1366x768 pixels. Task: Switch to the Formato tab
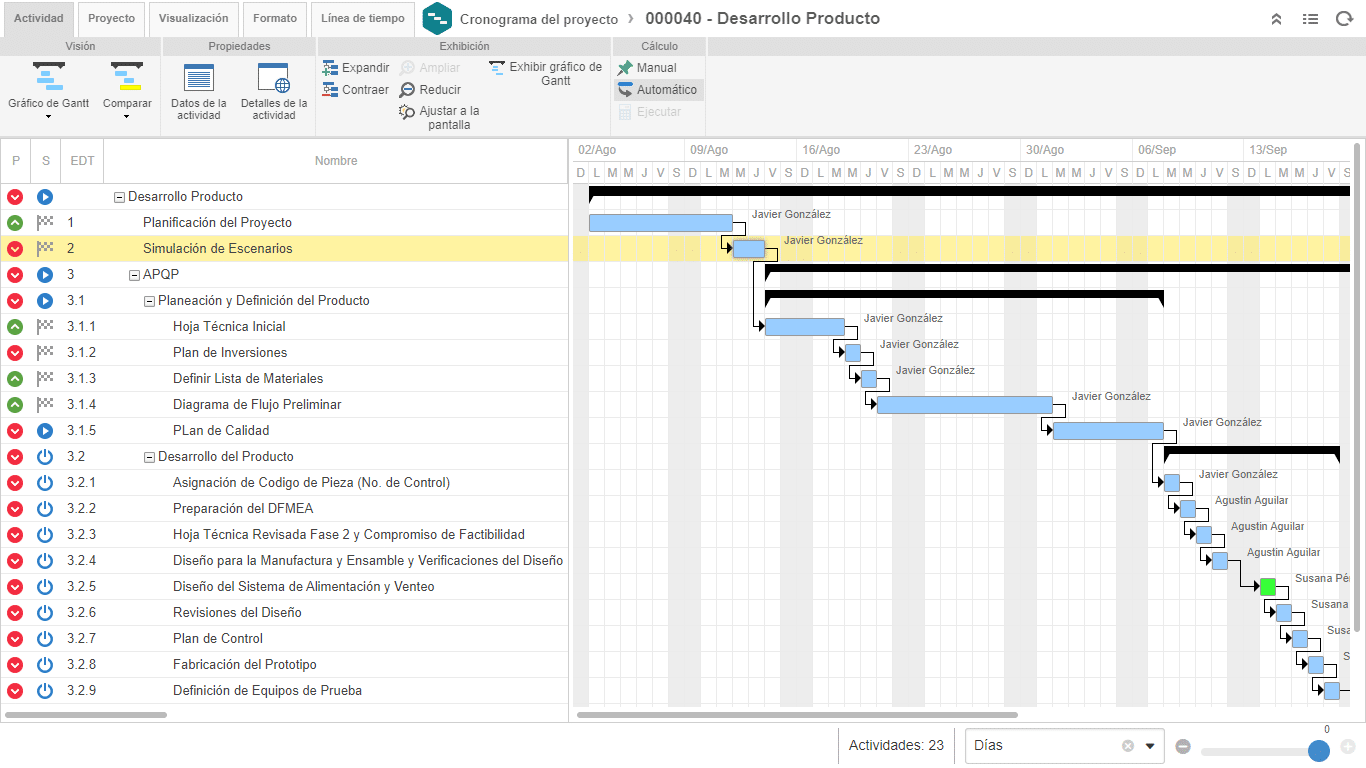(x=274, y=19)
